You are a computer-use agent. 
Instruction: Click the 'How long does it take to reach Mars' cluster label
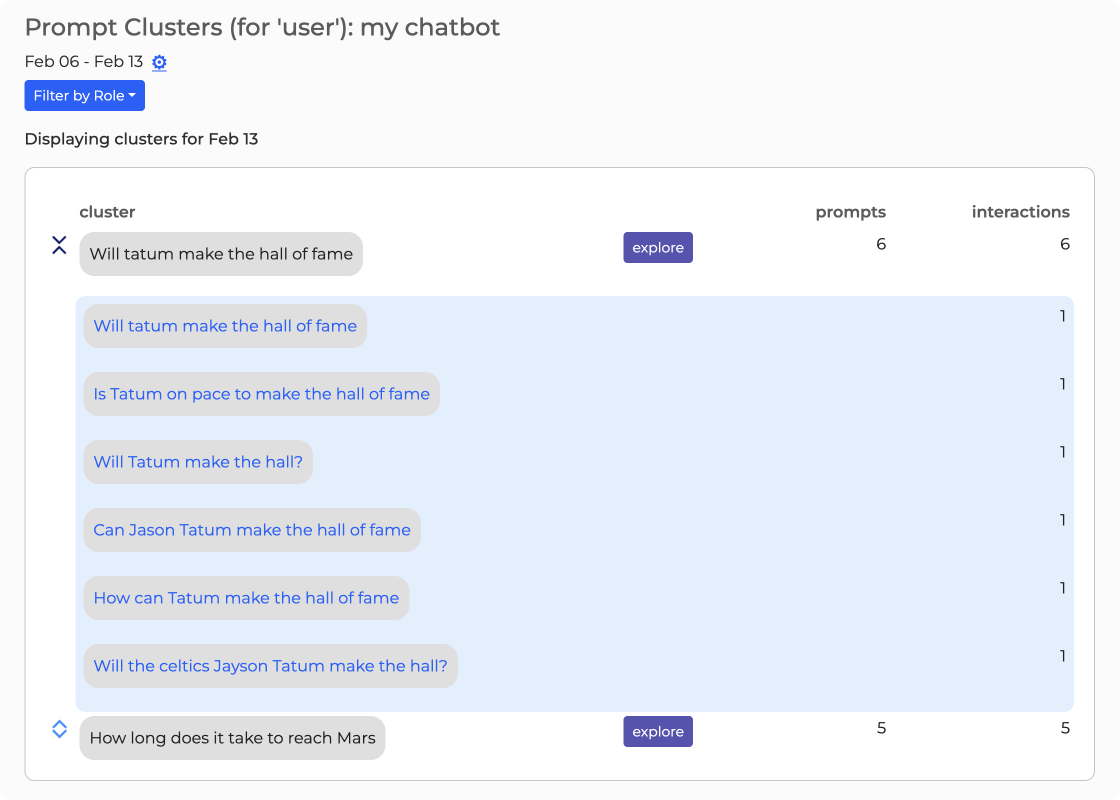(x=232, y=738)
